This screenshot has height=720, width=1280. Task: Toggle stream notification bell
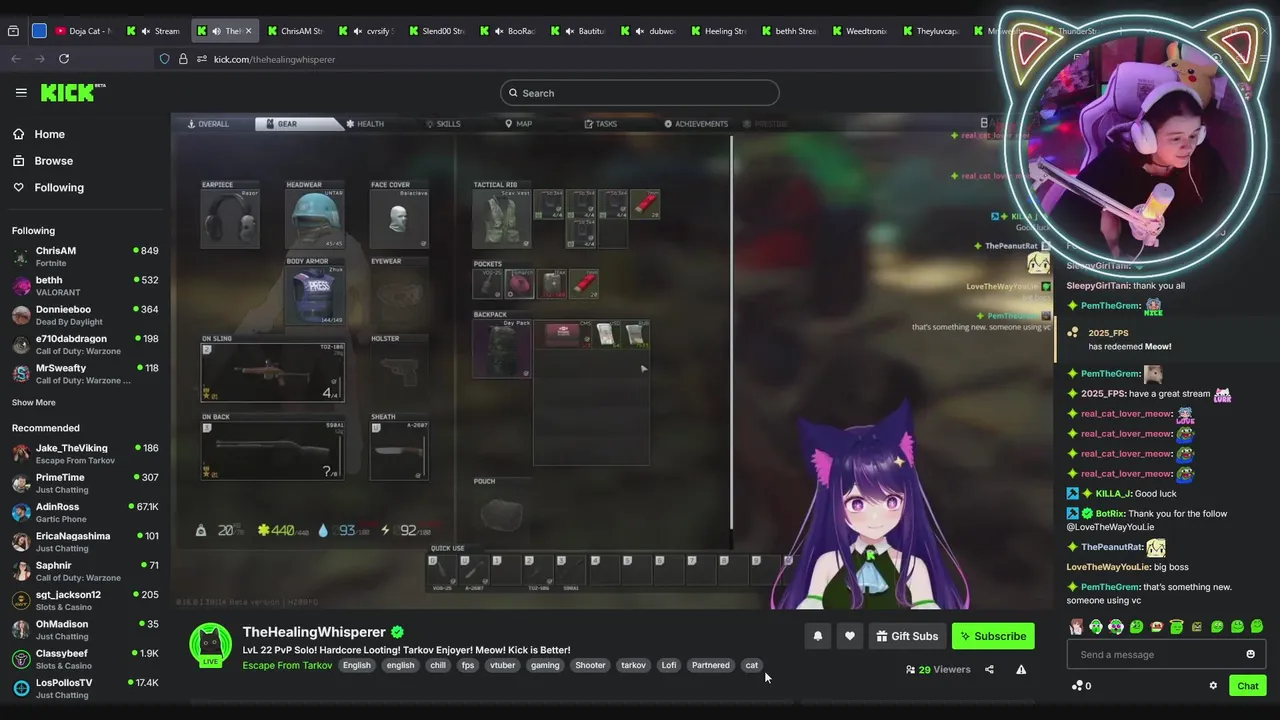818,636
